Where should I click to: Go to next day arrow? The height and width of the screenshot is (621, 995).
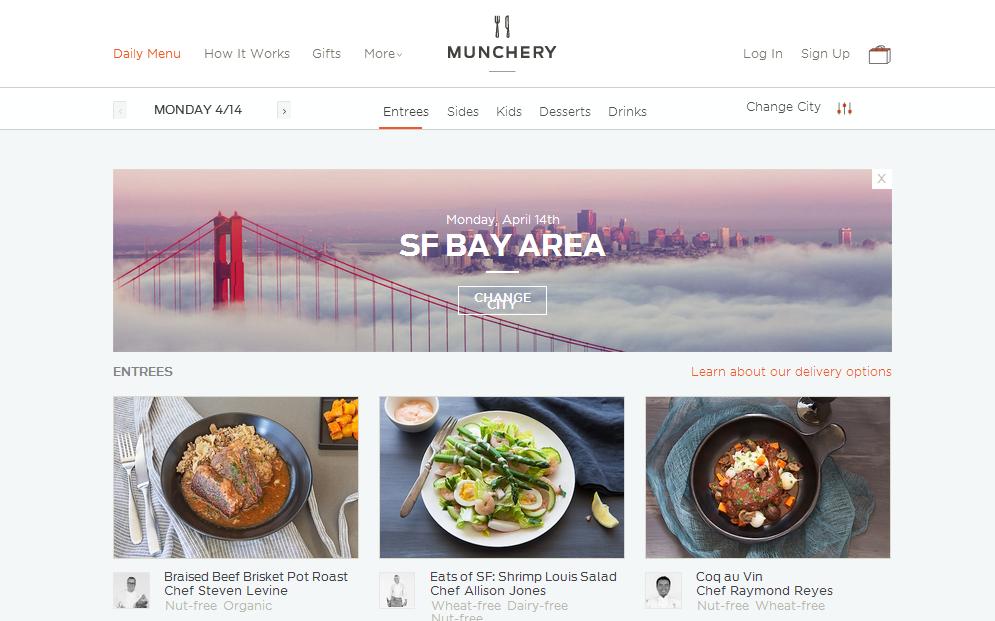[284, 110]
